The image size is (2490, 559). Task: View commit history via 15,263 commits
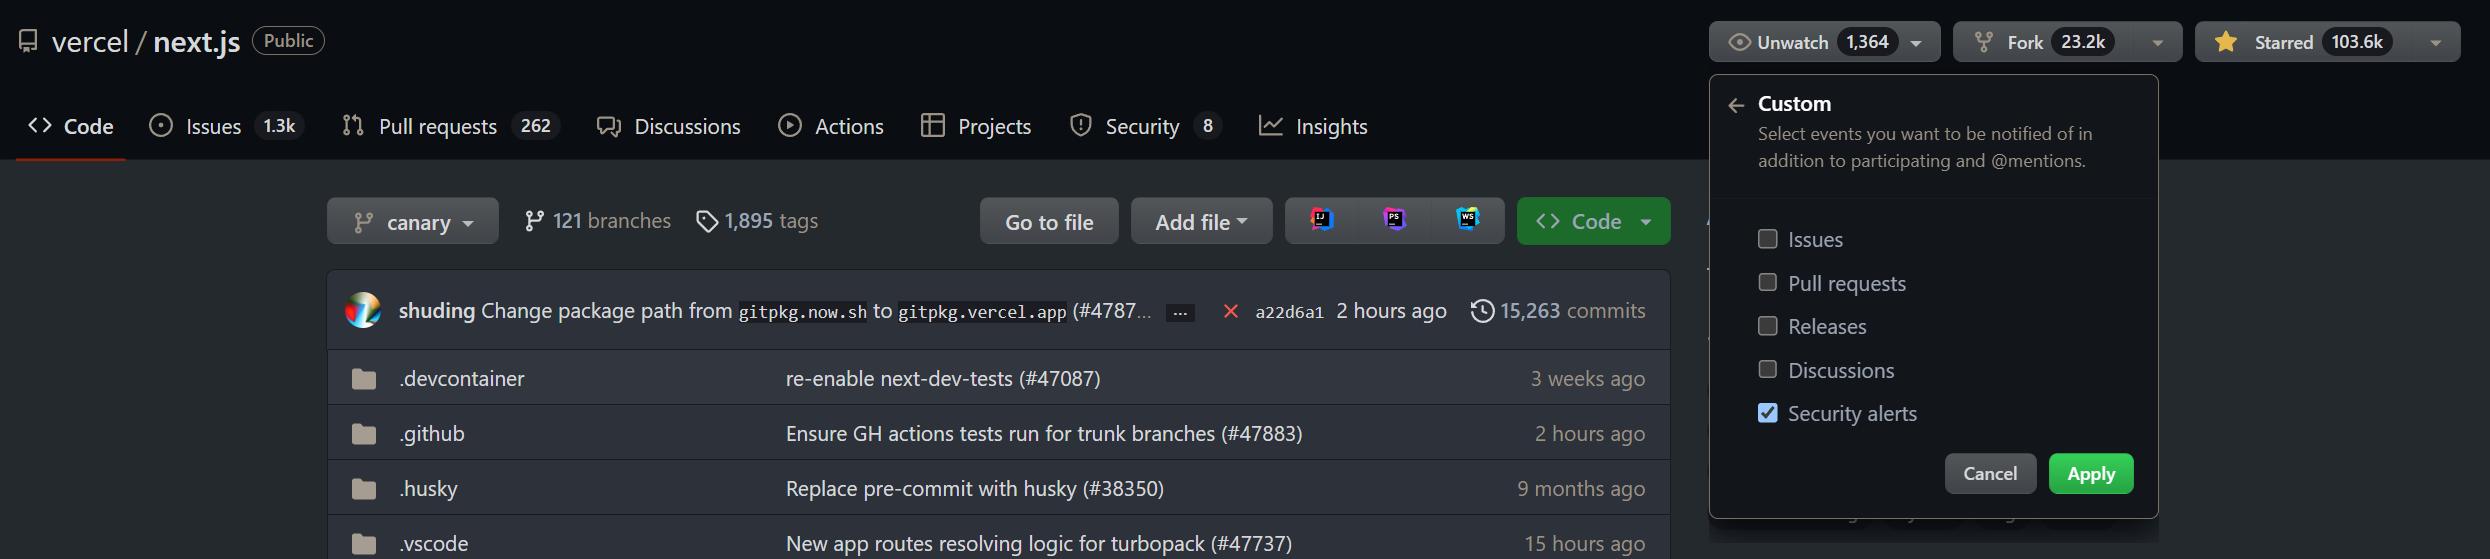point(1558,311)
